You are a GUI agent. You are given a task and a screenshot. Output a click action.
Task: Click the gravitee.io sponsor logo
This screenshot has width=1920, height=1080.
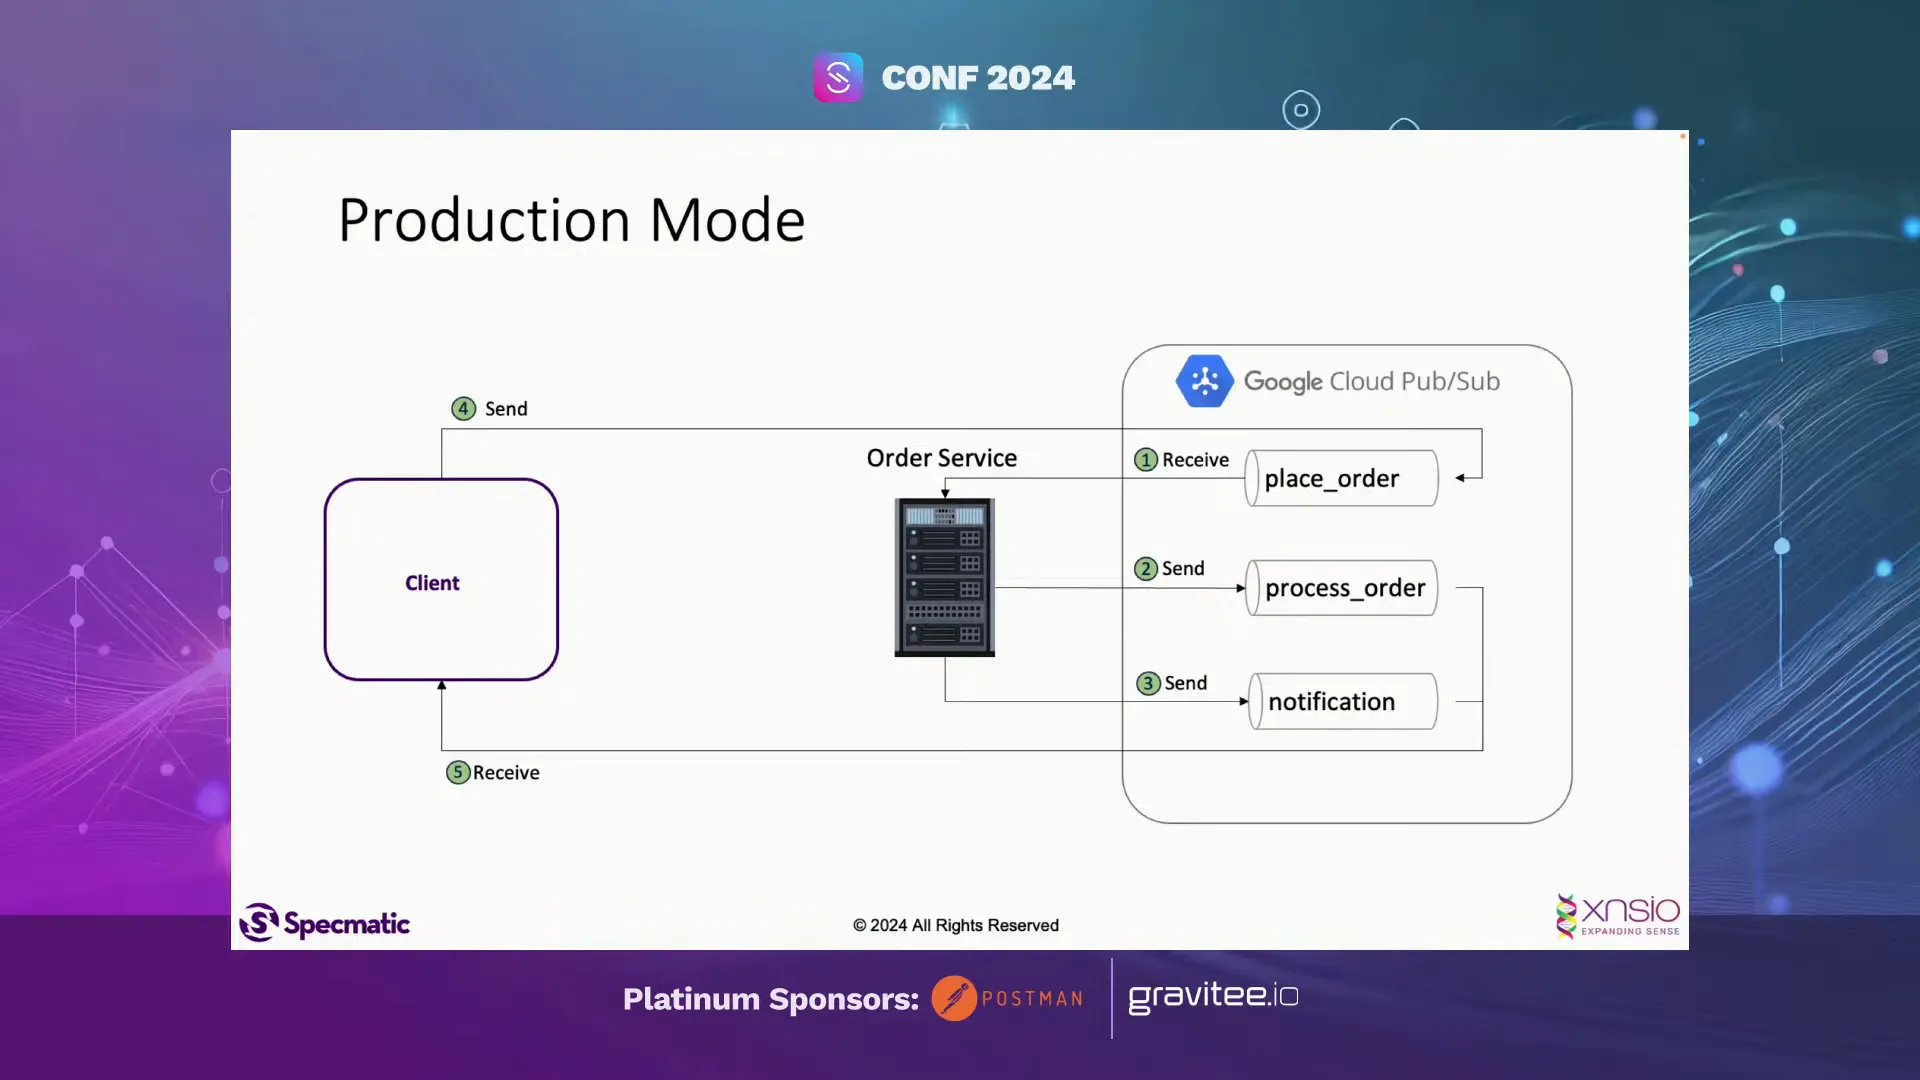(x=1213, y=997)
